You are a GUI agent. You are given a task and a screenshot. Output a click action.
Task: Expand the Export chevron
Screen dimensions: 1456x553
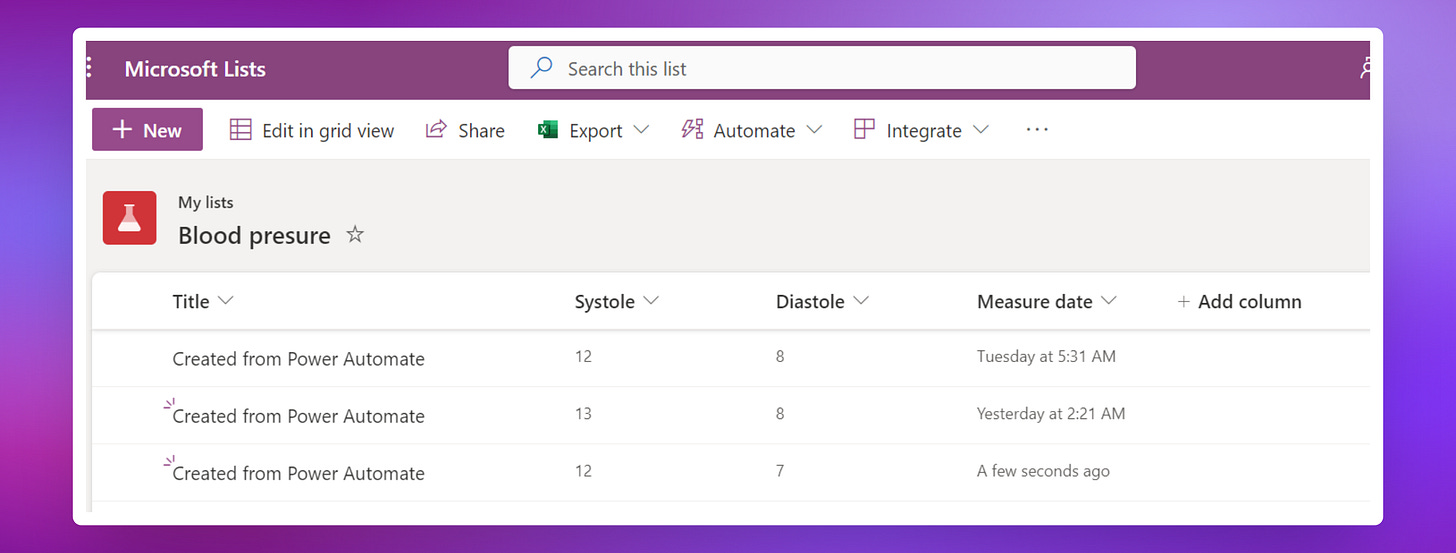[x=641, y=130]
